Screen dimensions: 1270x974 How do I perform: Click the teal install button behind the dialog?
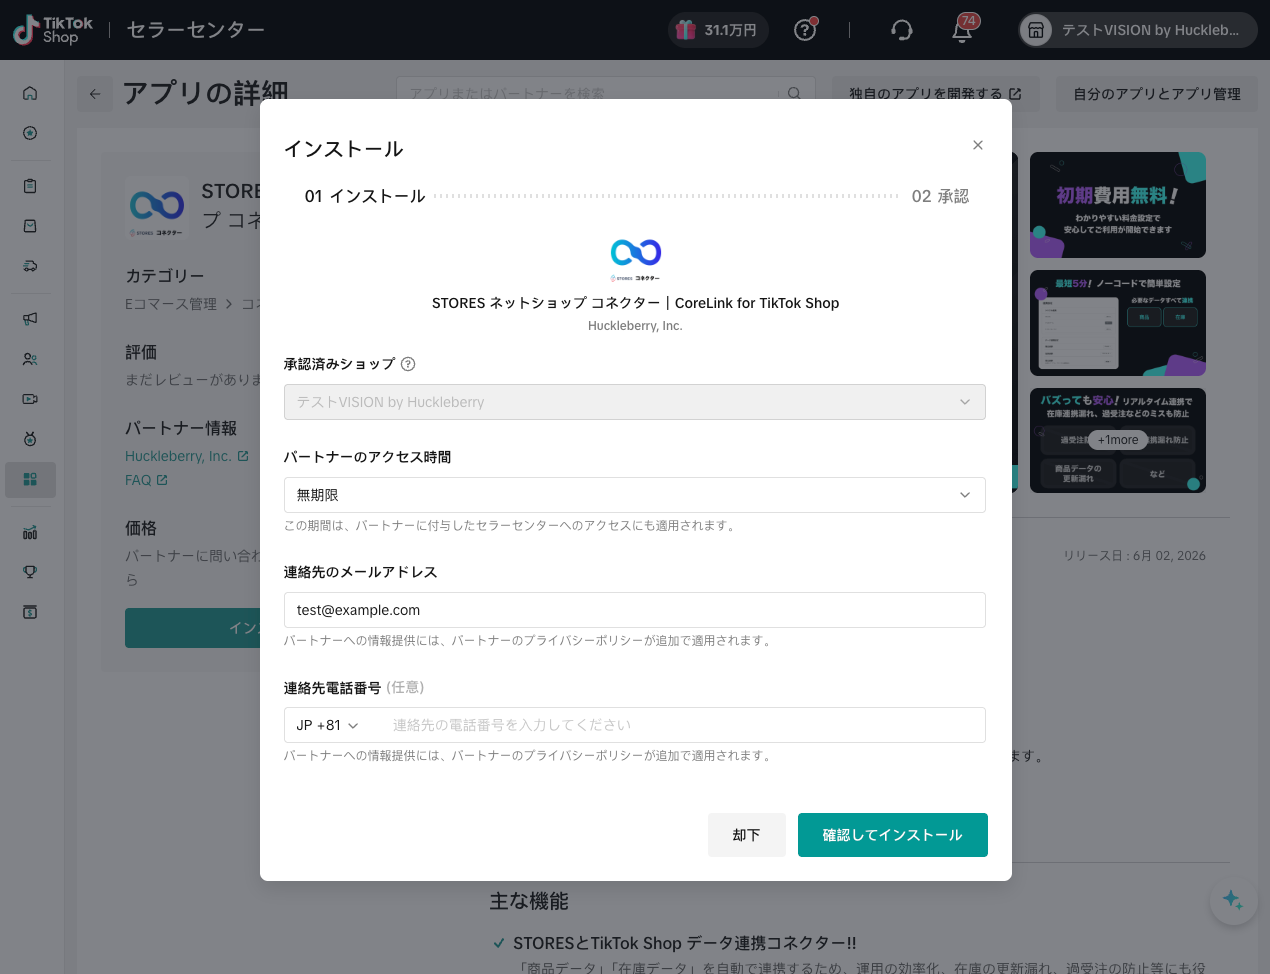(x=192, y=628)
